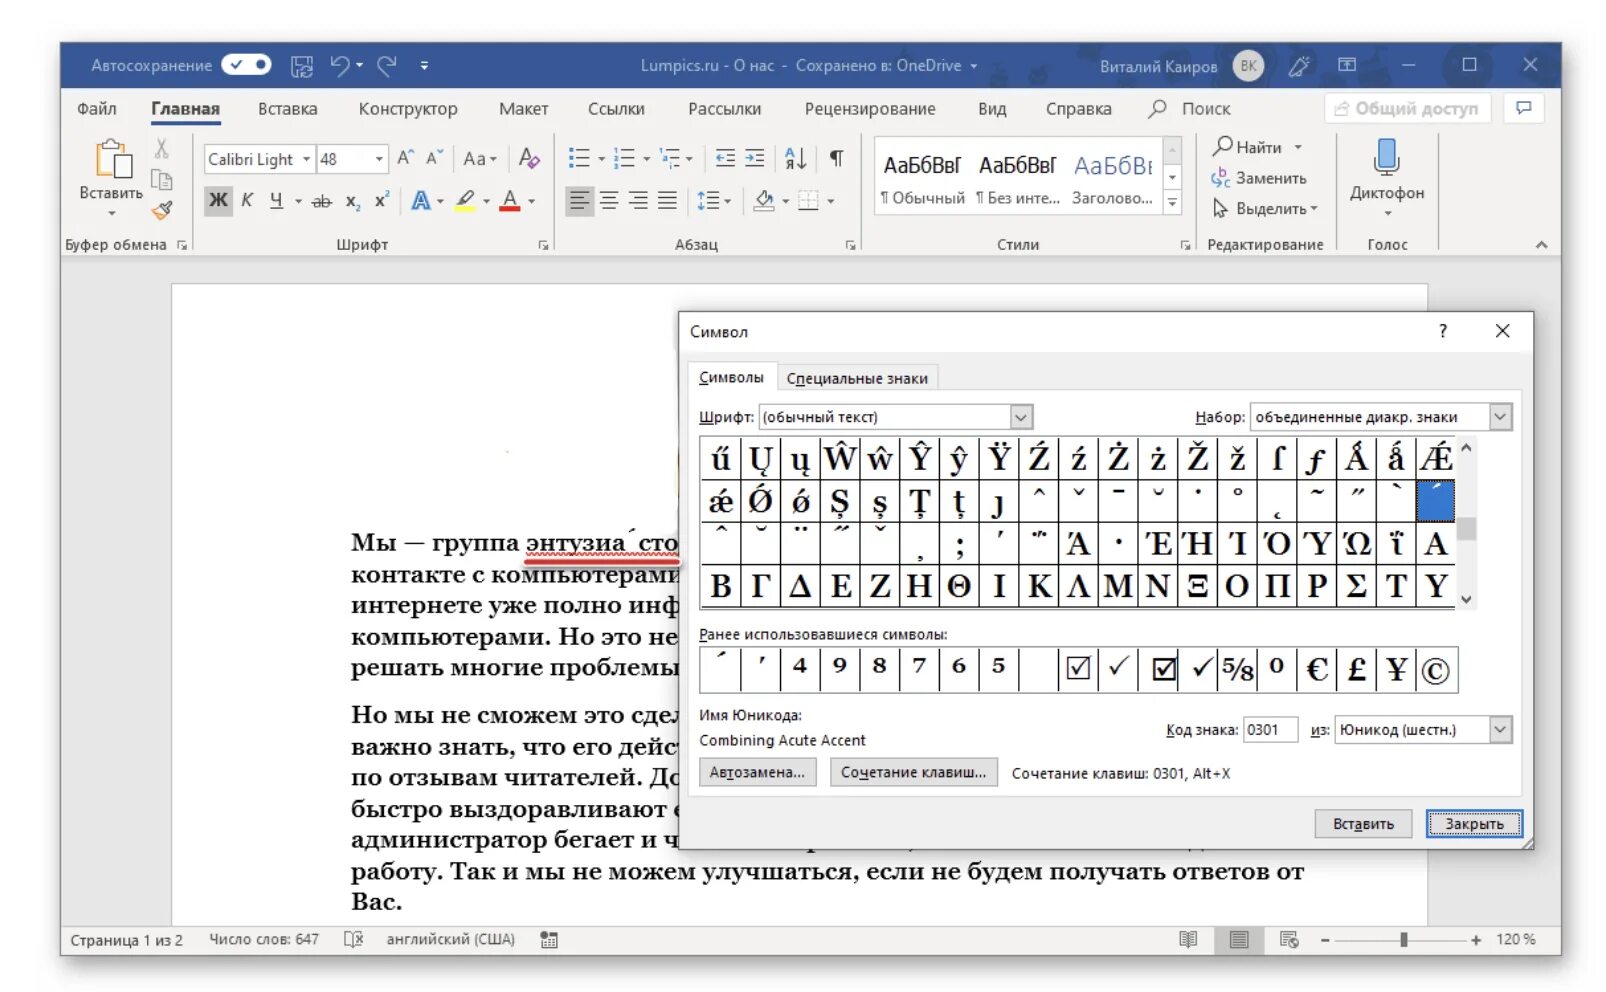Select Заголовок heading style

point(1112,178)
